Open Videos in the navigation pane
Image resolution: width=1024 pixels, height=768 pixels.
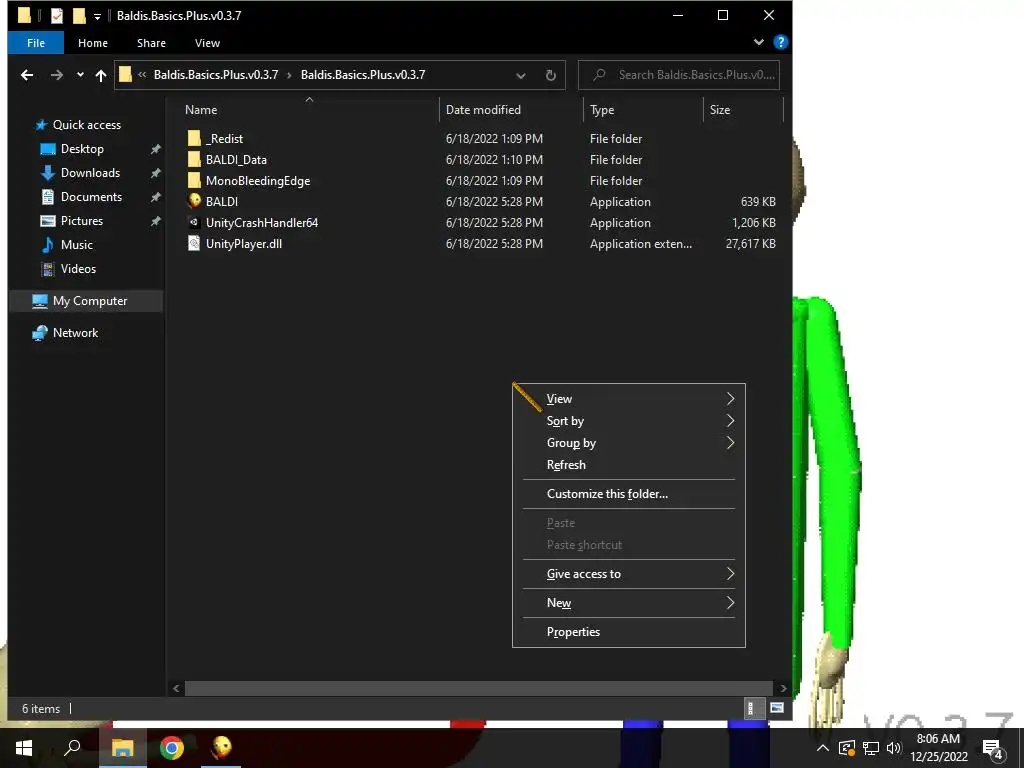[x=78, y=268]
